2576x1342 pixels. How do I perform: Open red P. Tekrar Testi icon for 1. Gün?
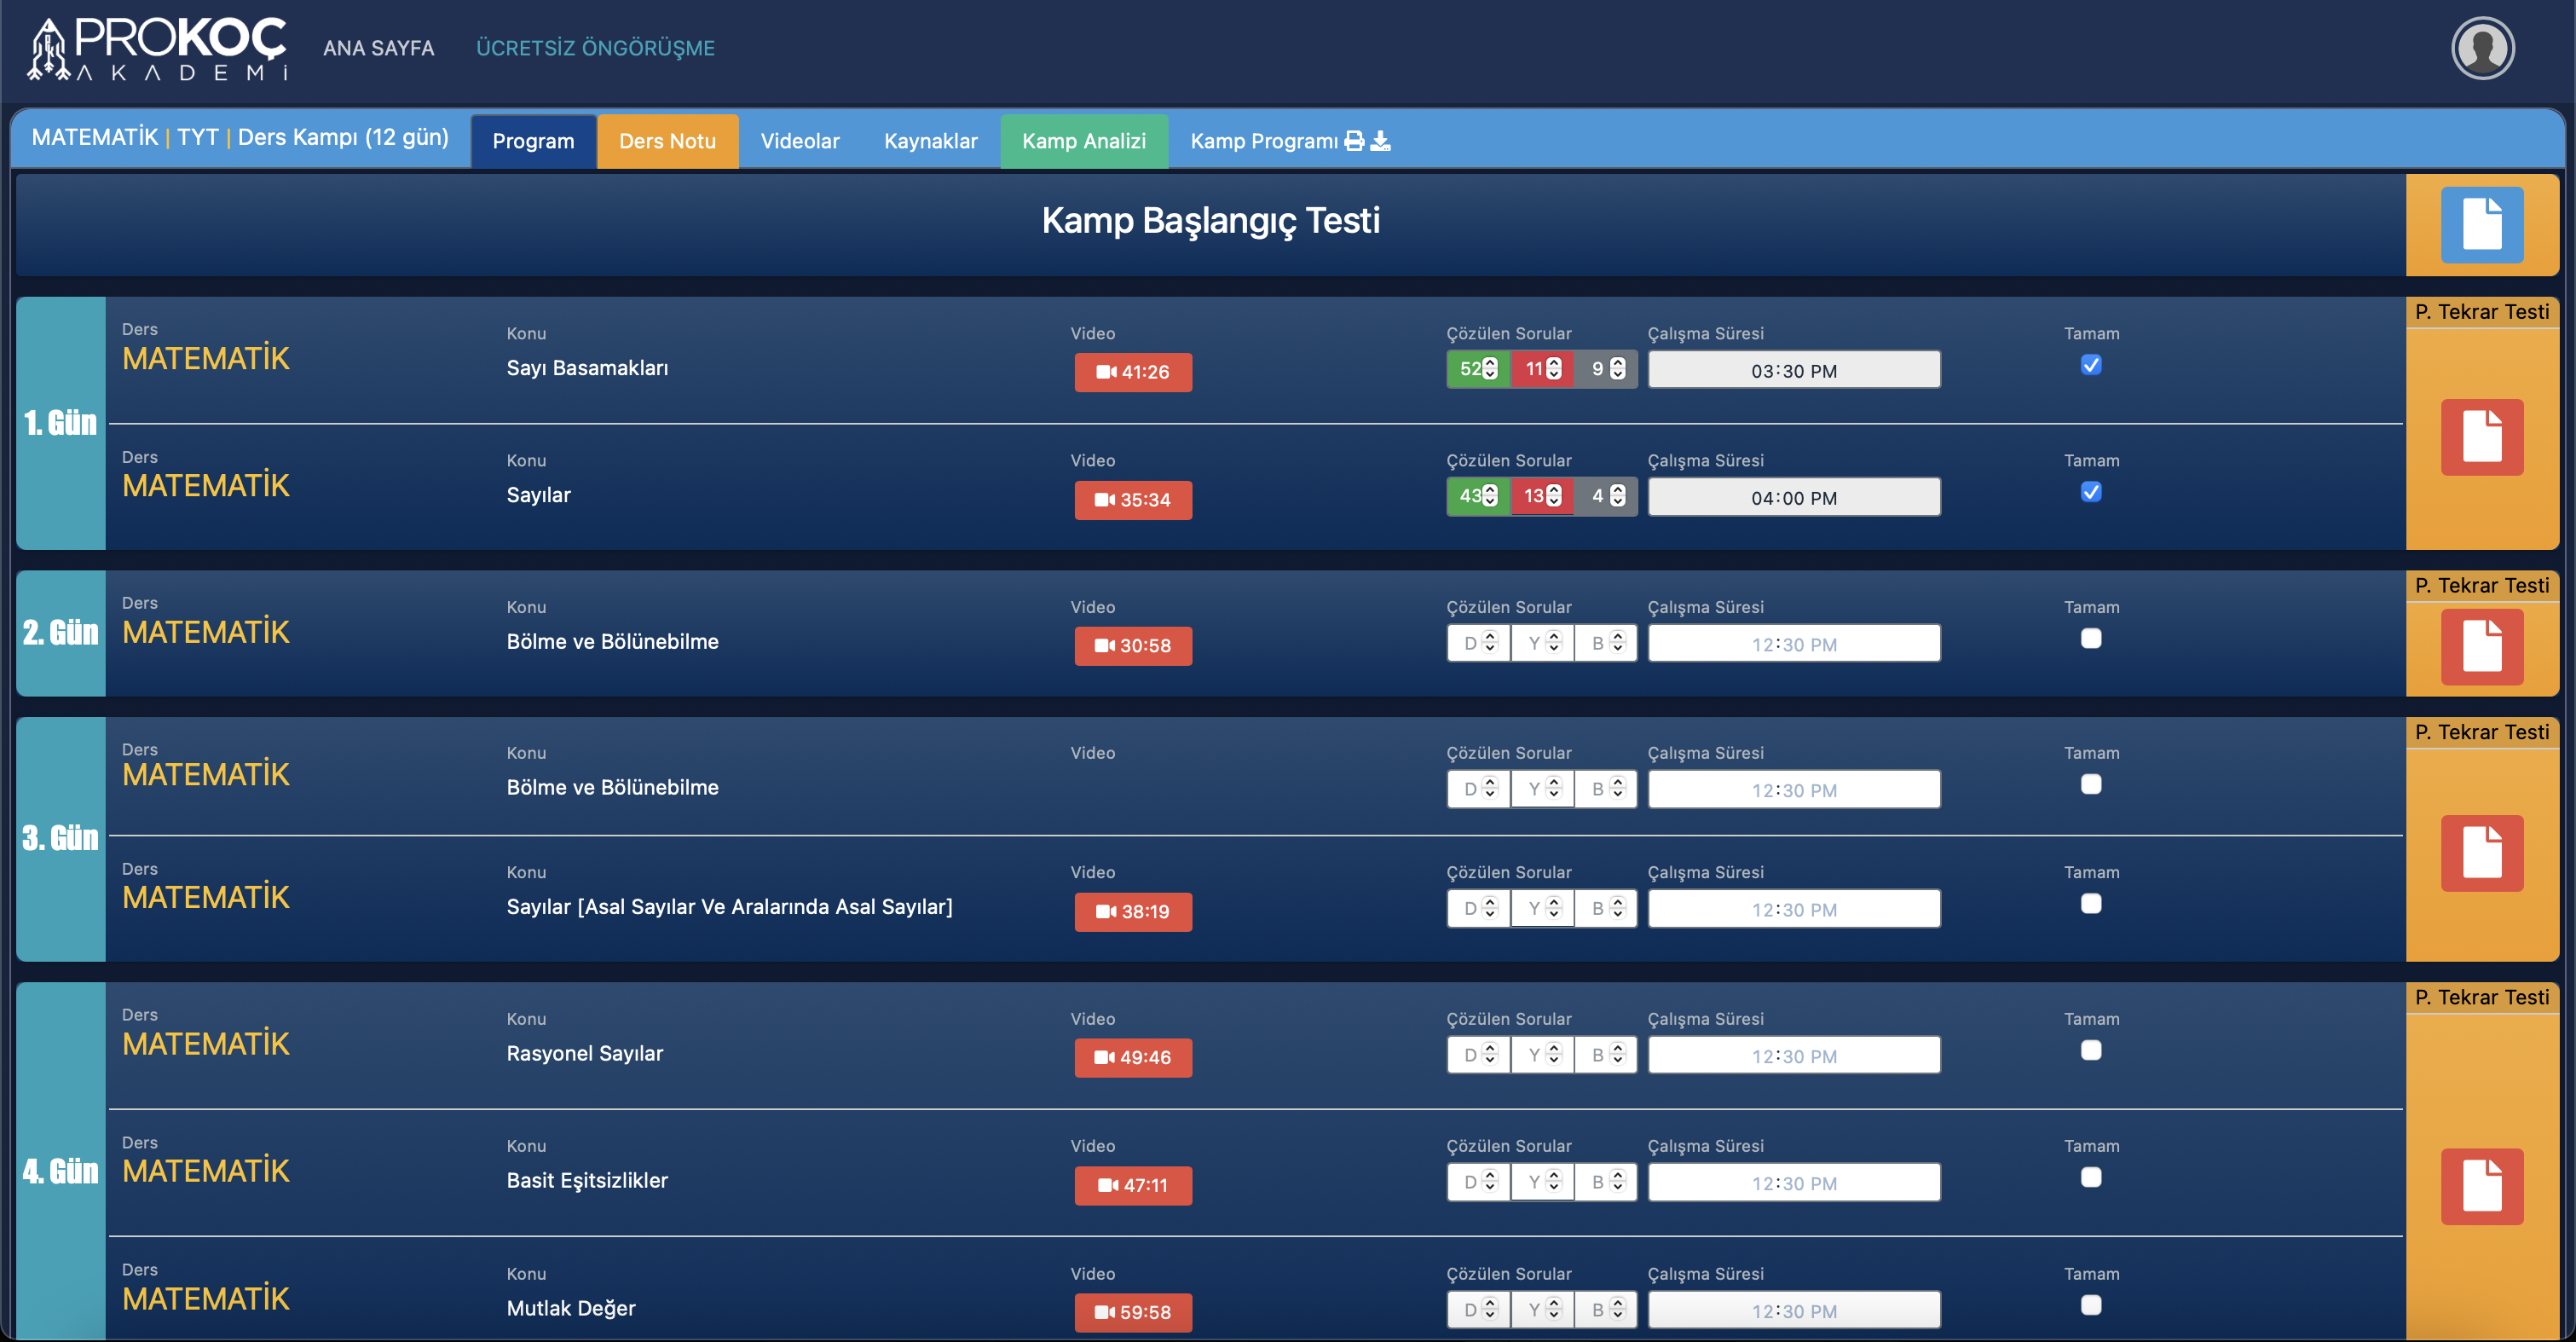tap(2481, 437)
